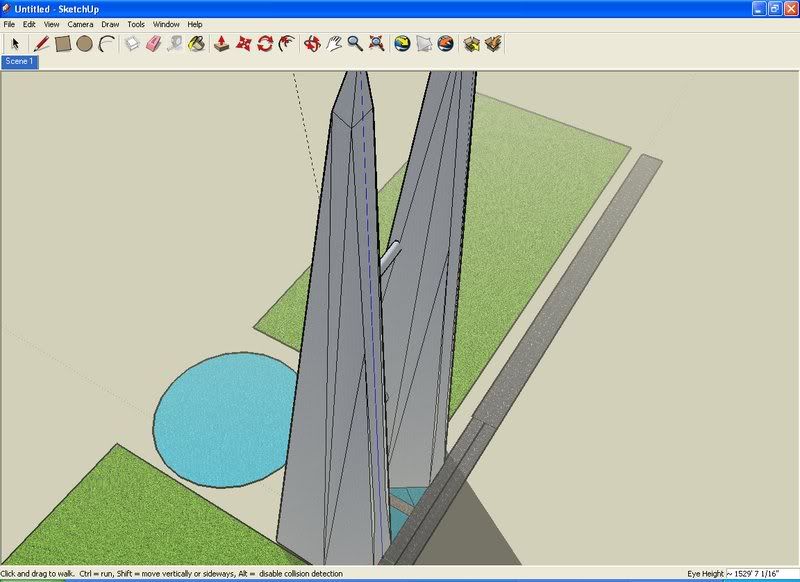The image size is (800, 582).
Task: Select the Pan hand tool
Action: 334,43
